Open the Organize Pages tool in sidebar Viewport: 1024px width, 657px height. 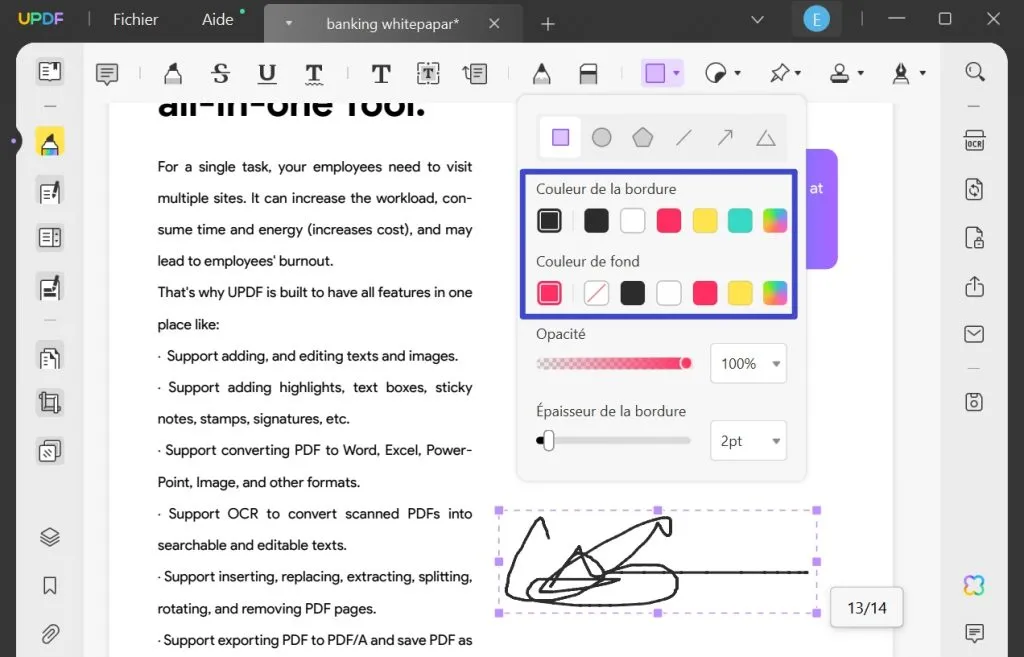[50, 358]
